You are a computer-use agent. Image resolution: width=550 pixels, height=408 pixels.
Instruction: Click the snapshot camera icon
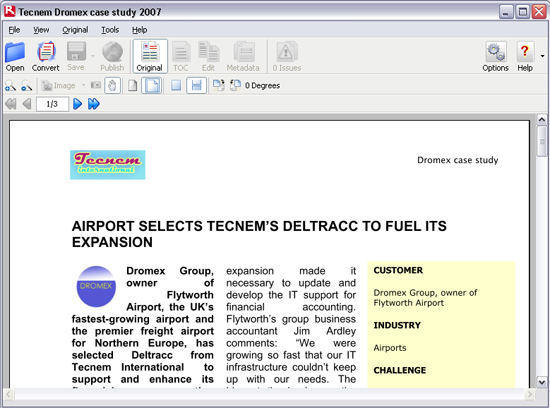coord(96,85)
